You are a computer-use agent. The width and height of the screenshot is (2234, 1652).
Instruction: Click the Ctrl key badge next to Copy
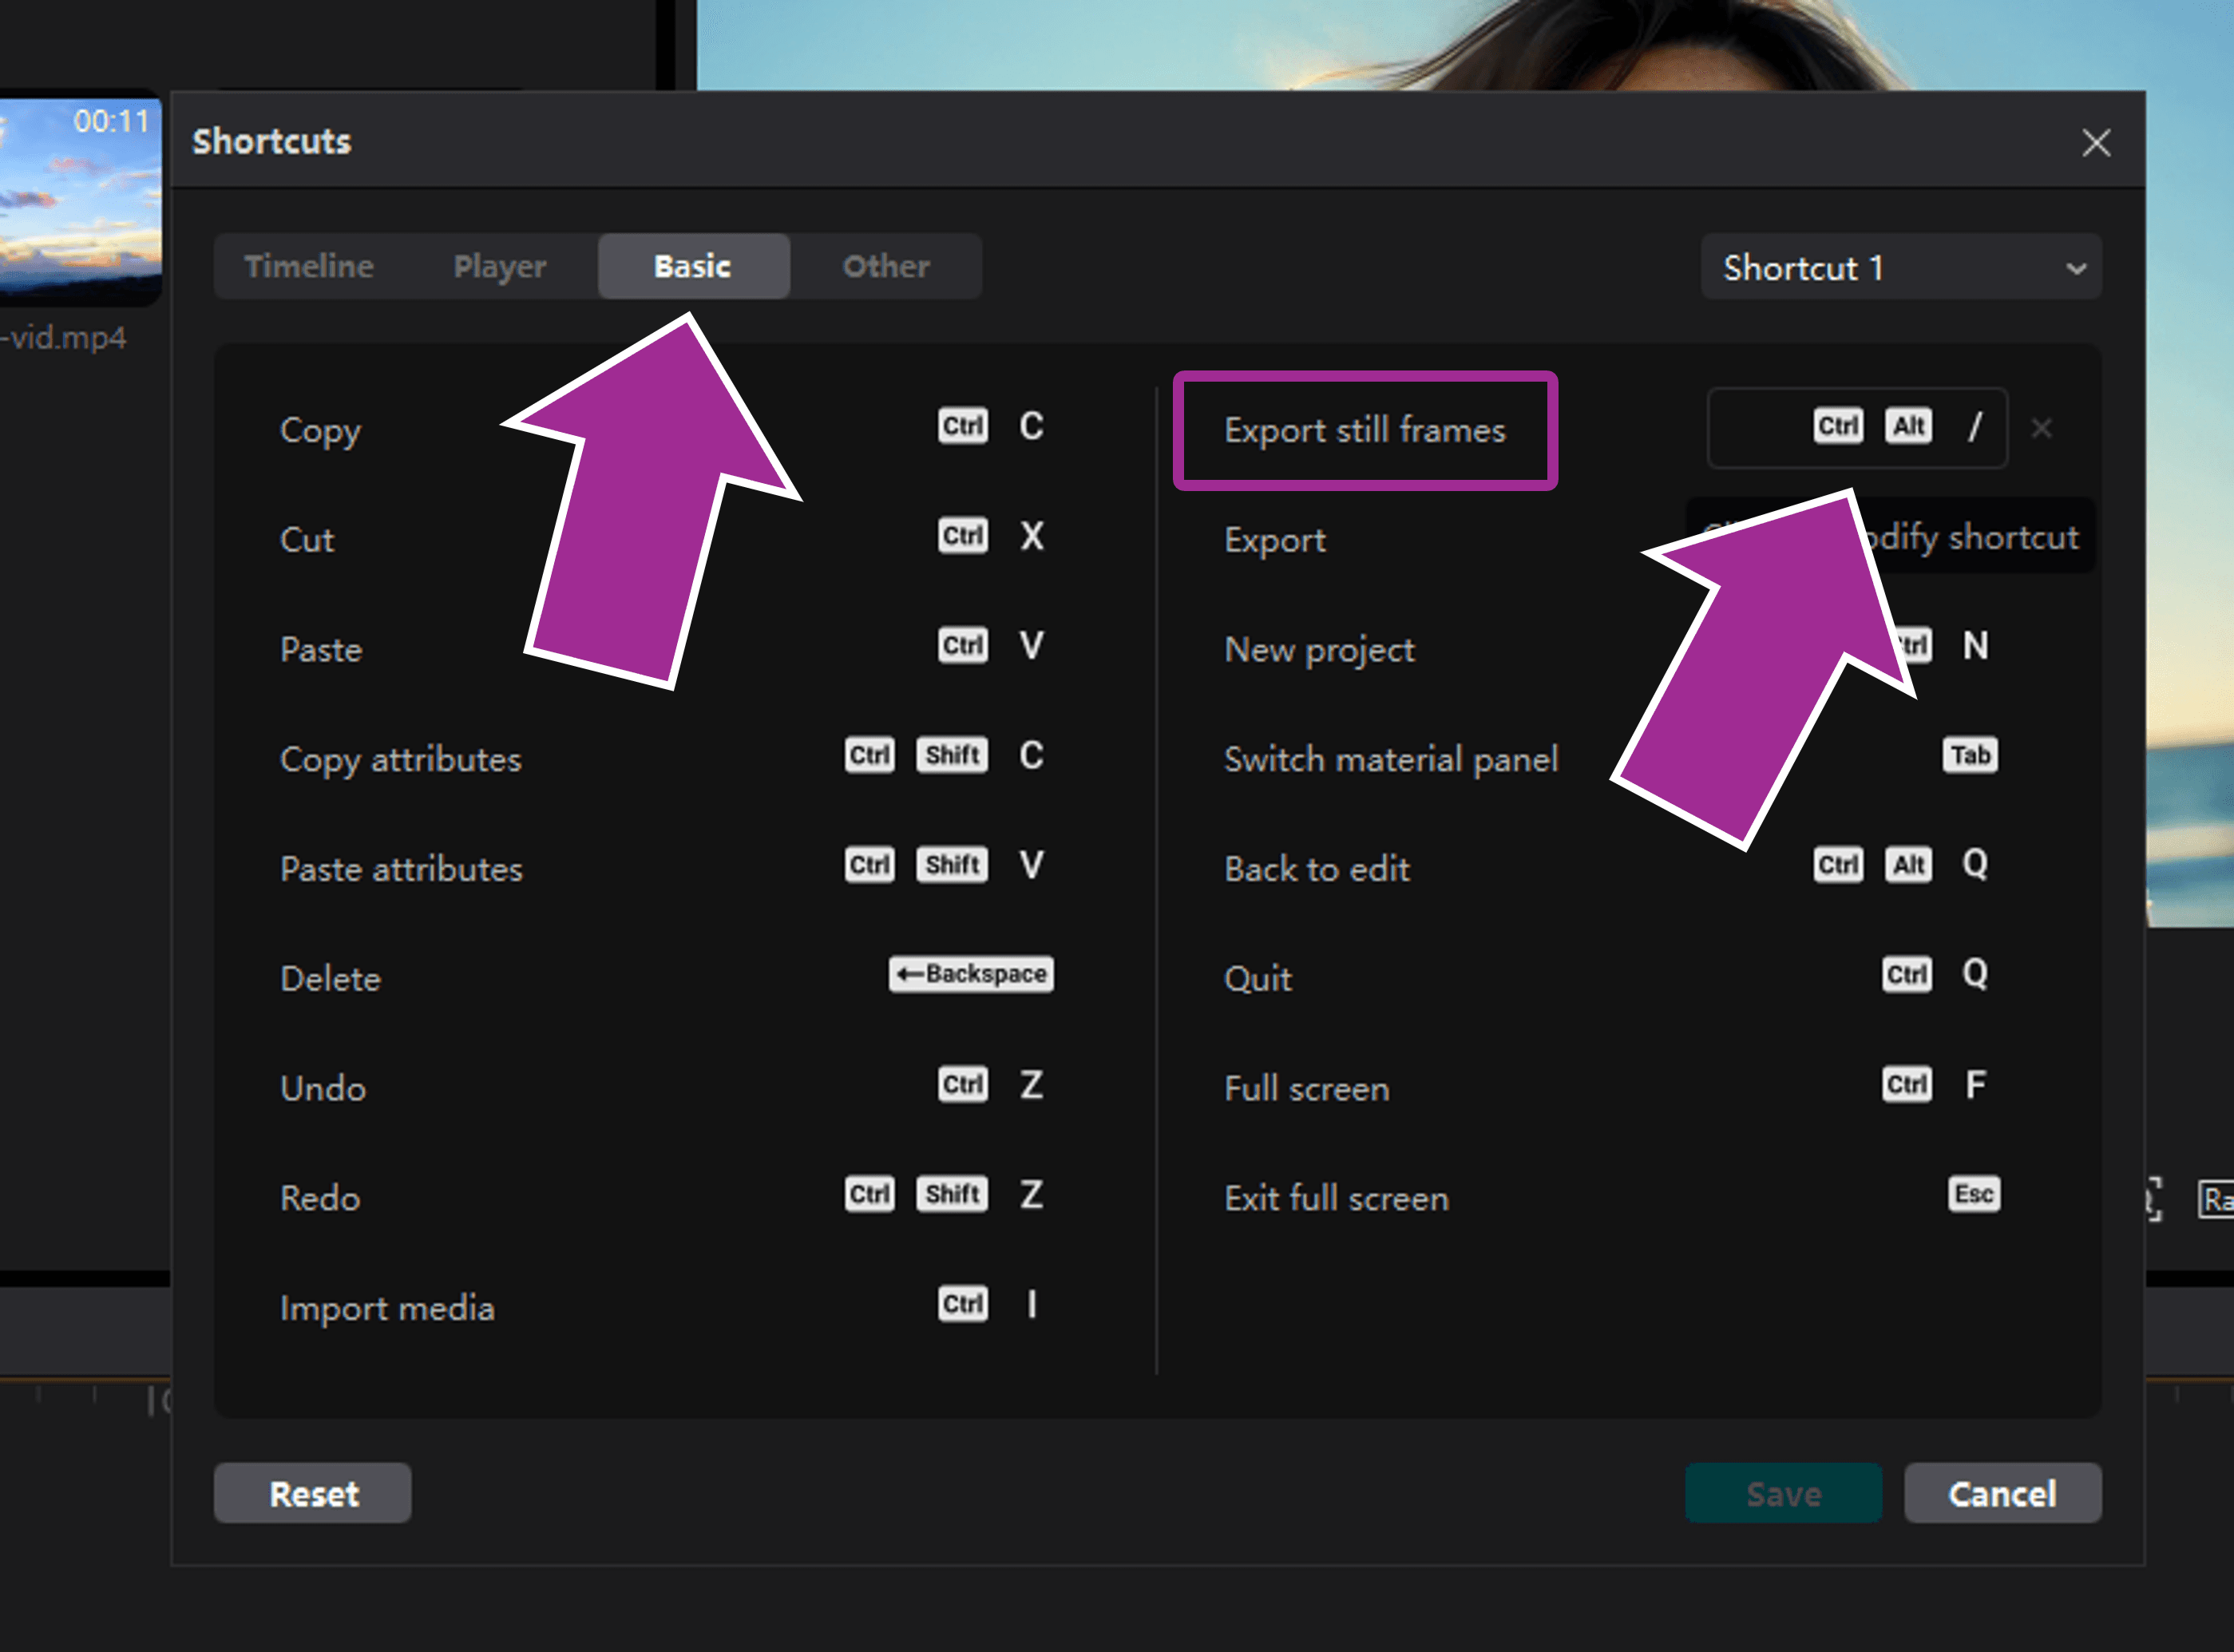962,425
